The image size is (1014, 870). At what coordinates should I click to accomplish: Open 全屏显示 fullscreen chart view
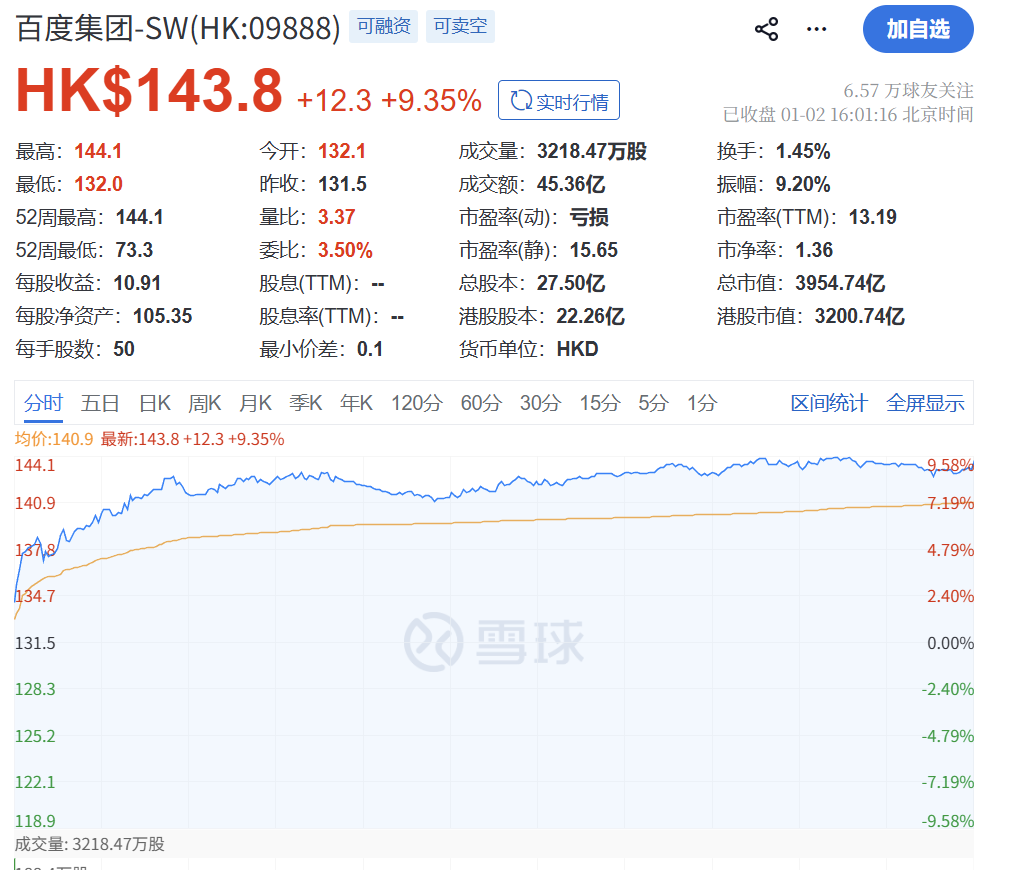925,403
